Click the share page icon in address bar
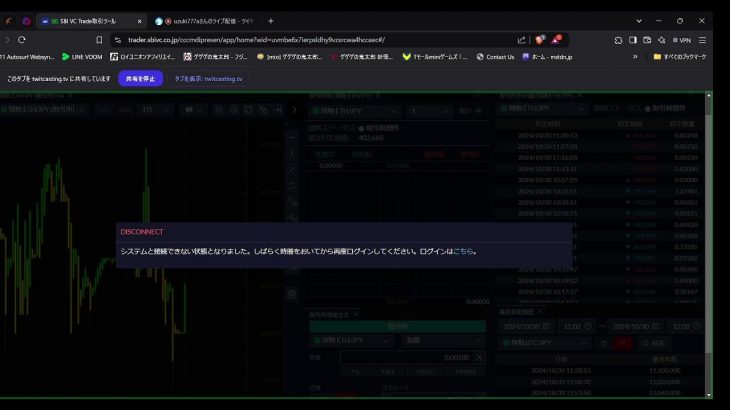Screen dimensions: 730x410 [x=521, y=40]
